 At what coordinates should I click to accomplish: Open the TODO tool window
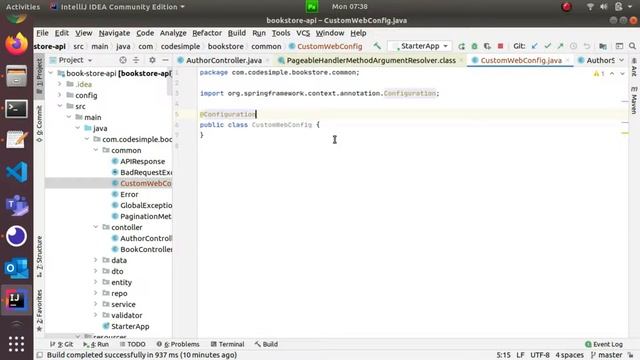132,344
